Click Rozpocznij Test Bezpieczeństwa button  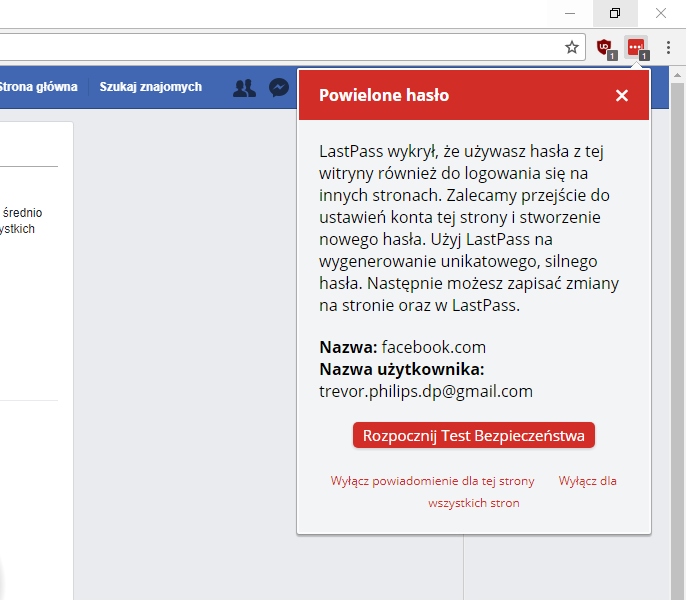(x=474, y=435)
